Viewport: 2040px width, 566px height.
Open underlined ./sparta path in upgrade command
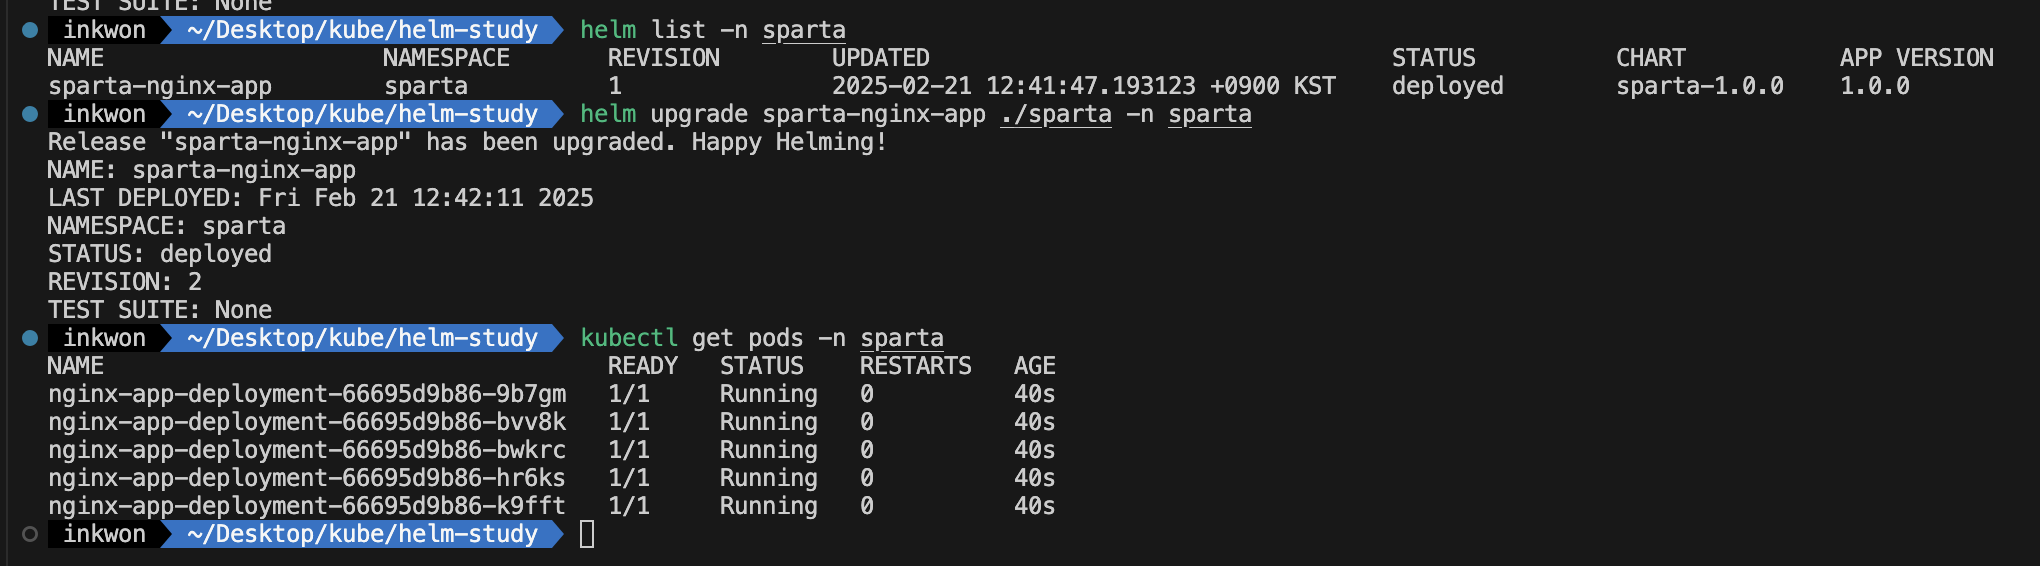point(1056,115)
